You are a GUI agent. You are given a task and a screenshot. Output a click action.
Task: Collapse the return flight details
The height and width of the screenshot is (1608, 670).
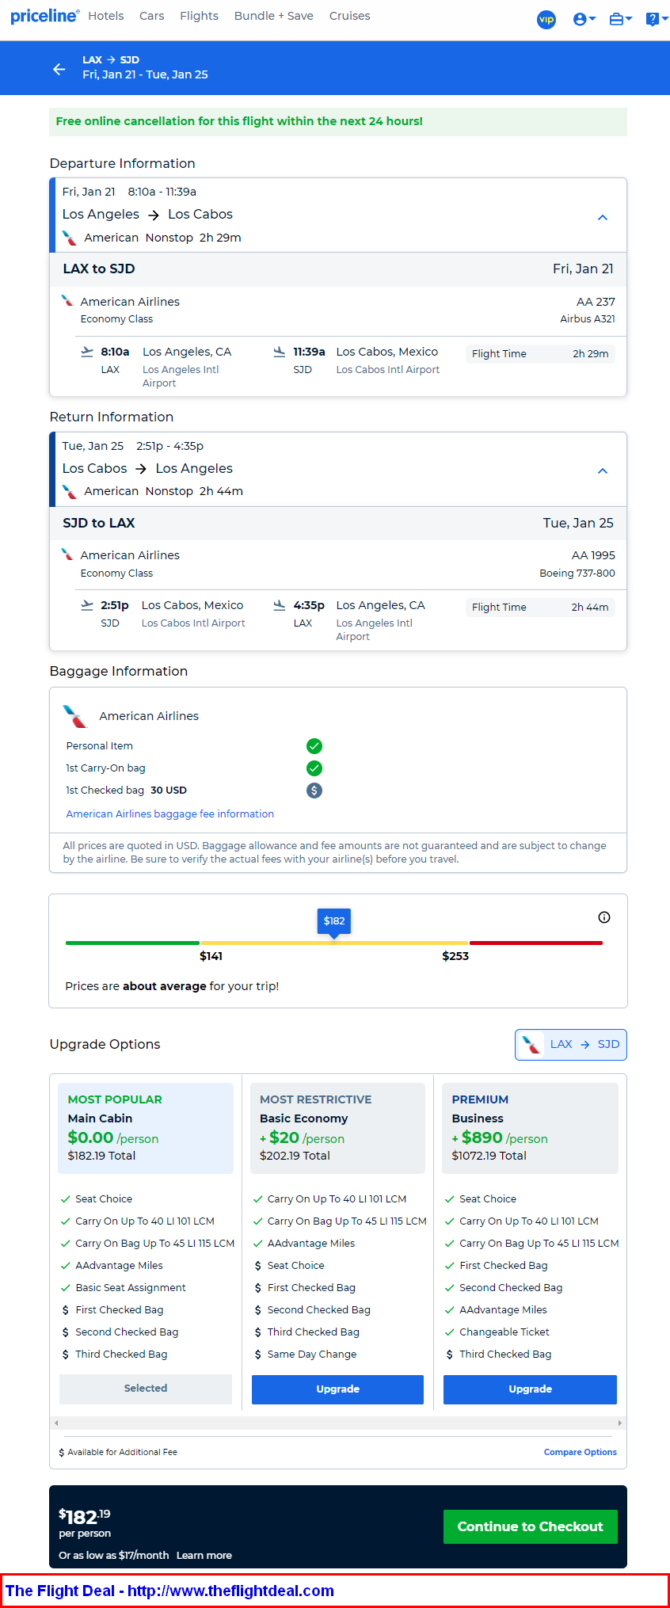click(x=602, y=471)
